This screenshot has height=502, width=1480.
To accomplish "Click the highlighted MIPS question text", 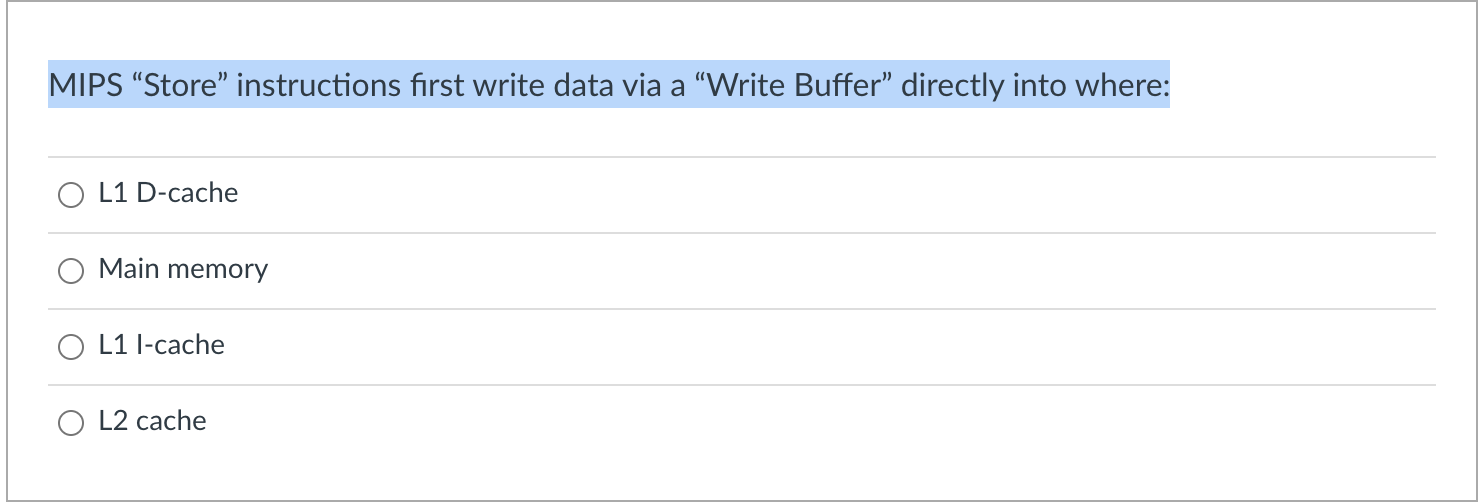I will click(608, 85).
